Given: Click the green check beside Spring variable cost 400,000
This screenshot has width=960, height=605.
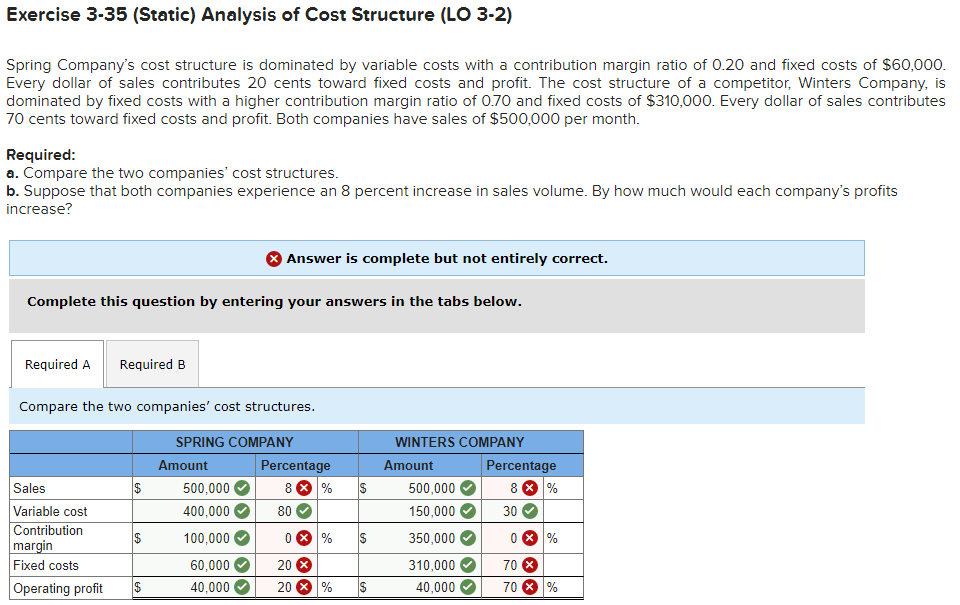Looking at the screenshot, I should click(x=240, y=511).
